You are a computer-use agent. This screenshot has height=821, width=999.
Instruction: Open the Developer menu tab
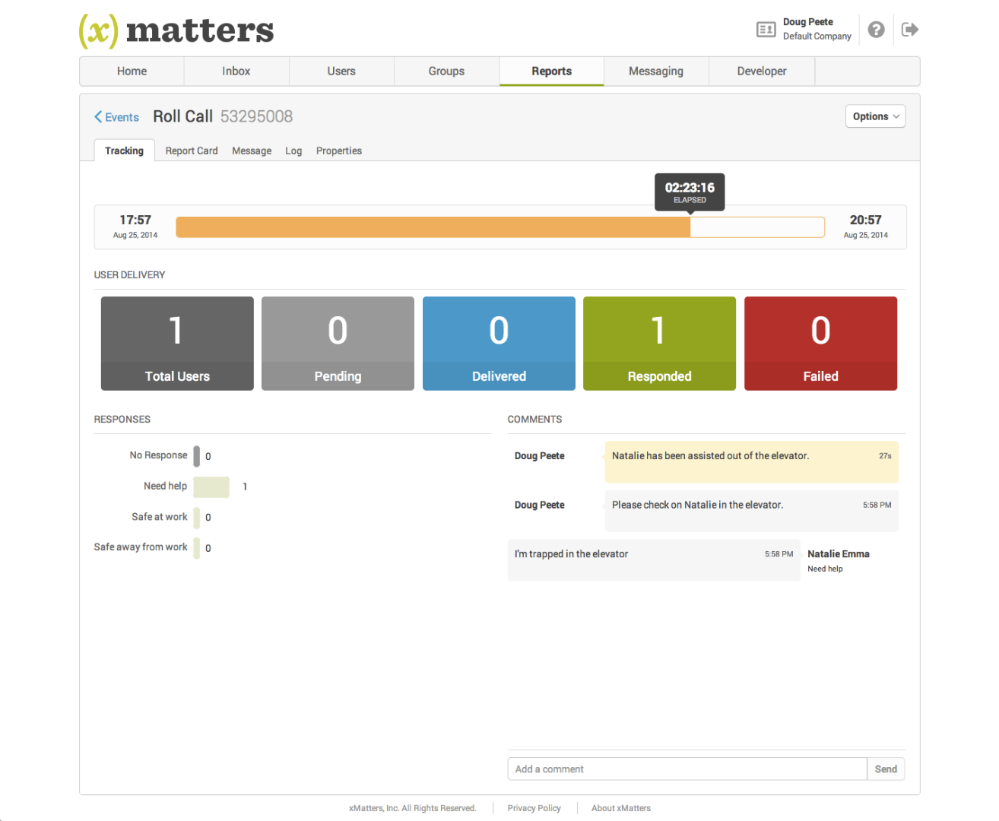pyautogui.click(x=762, y=71)
